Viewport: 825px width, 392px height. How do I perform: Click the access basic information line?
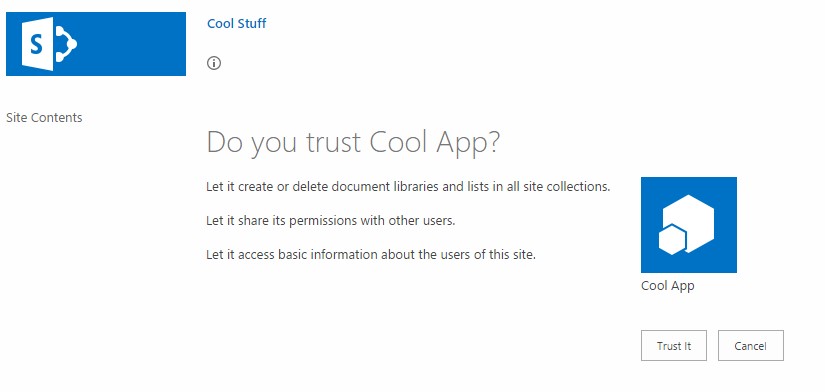(x=371, y=255)
